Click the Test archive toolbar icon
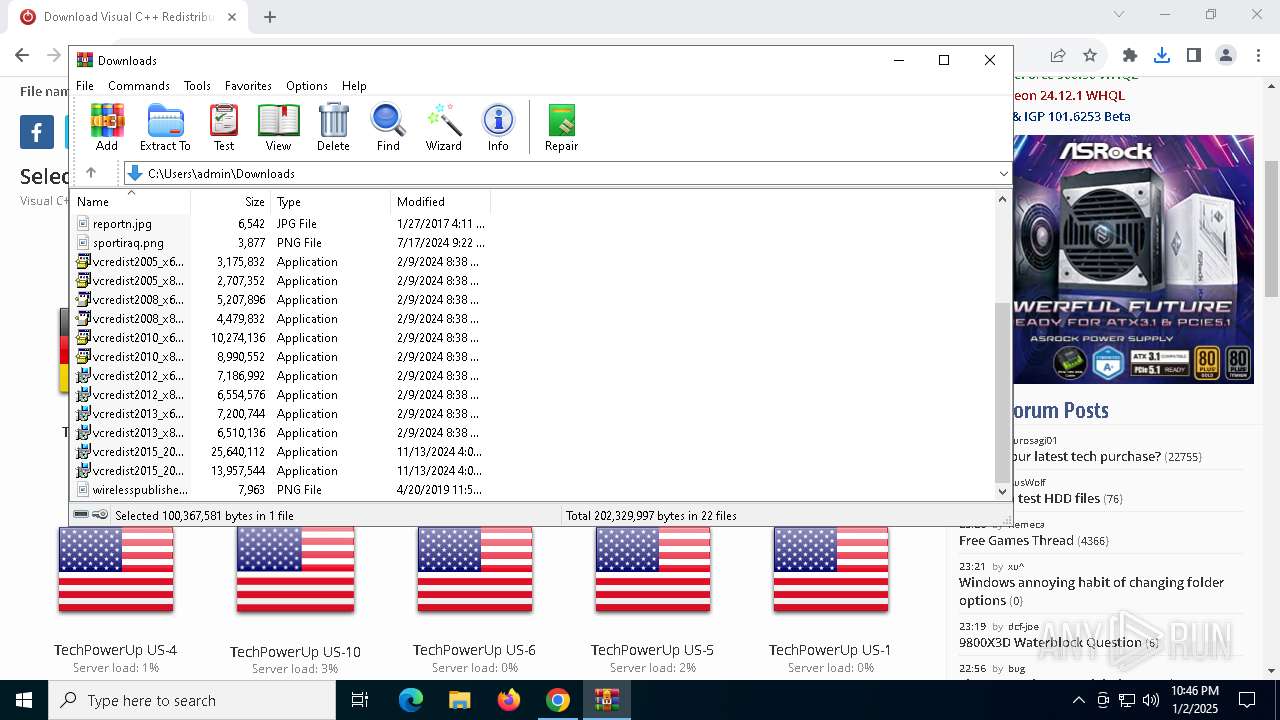The width and height of the screenshot is (1280, 720). (x=224, y=127)
